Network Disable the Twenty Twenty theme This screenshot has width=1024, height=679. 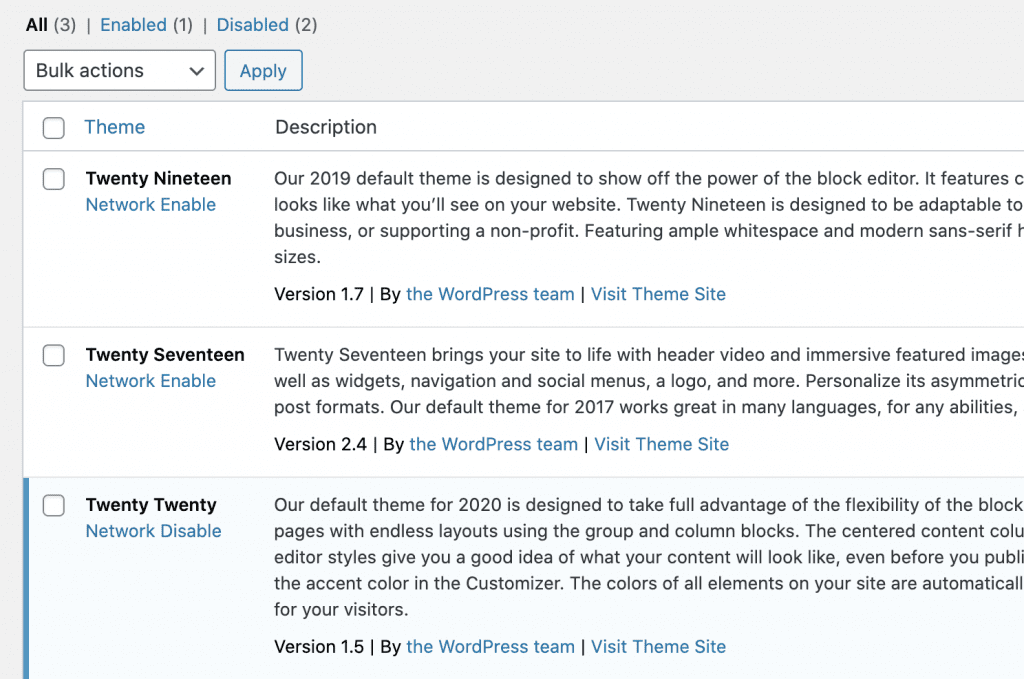[153, 531]
